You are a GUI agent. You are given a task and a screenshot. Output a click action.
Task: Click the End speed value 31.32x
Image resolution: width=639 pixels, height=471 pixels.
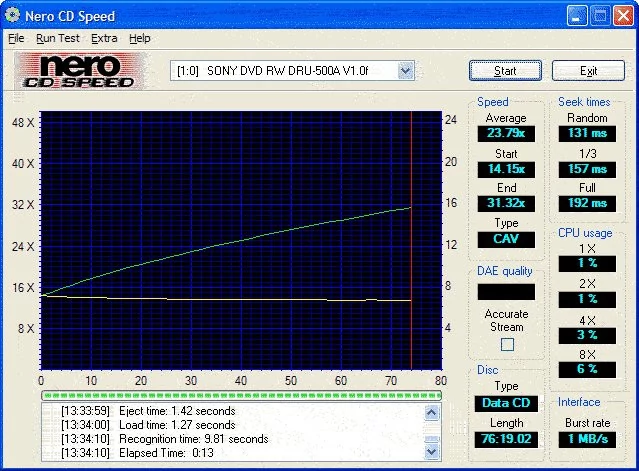coord(506,203)
